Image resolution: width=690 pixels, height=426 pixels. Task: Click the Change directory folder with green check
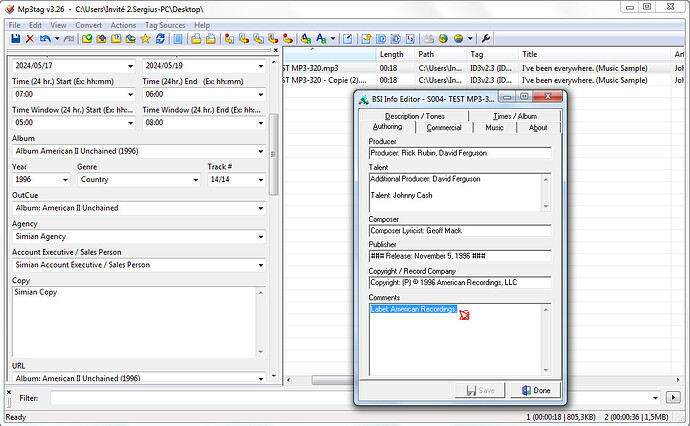click(87, 39)
